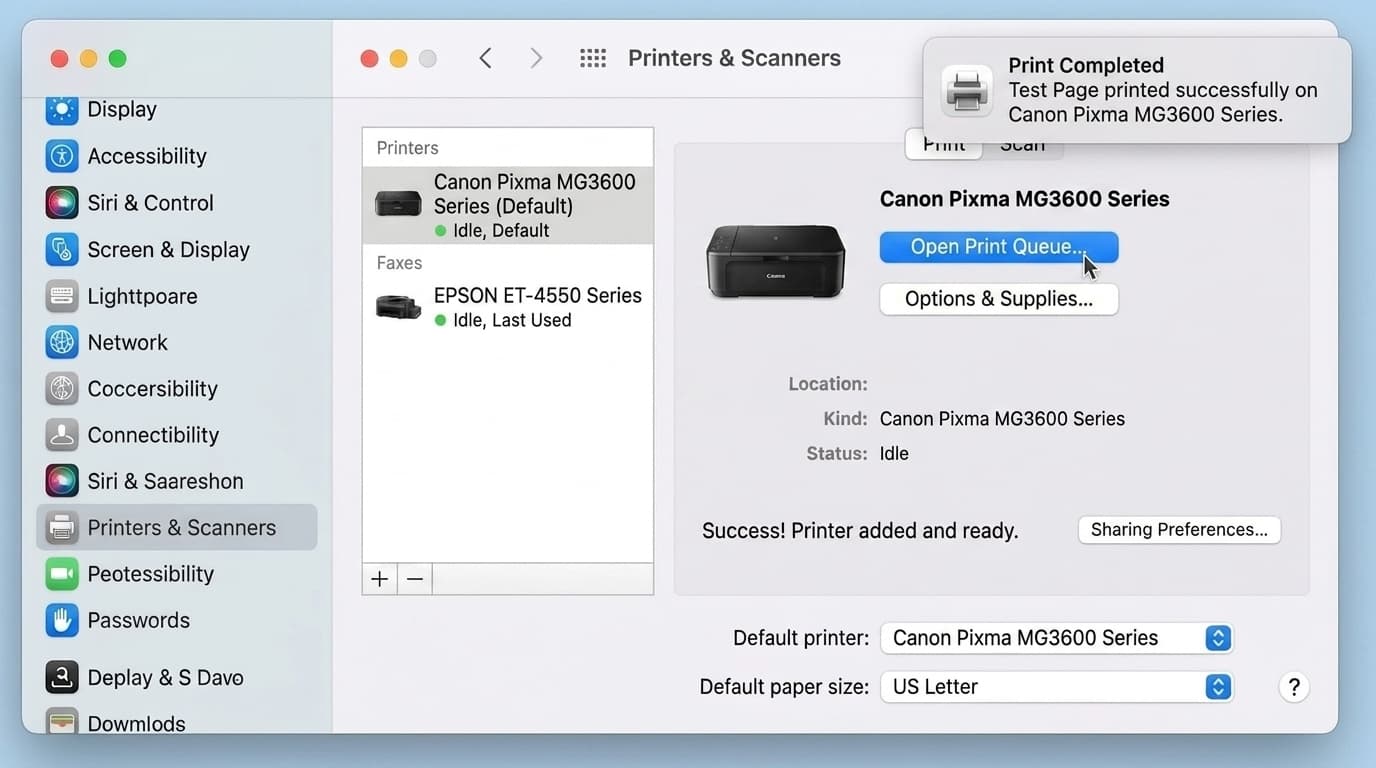Click the bold Canon Pixma MG3600 Series heading
This screenshot has height=768, width=1376.
tap(1024, 199)
